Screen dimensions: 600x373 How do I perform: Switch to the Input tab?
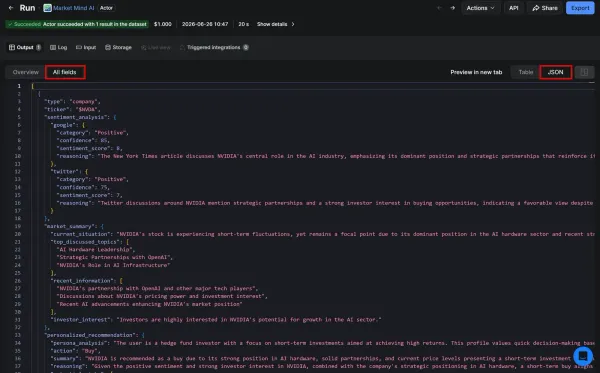click(86, 47)
